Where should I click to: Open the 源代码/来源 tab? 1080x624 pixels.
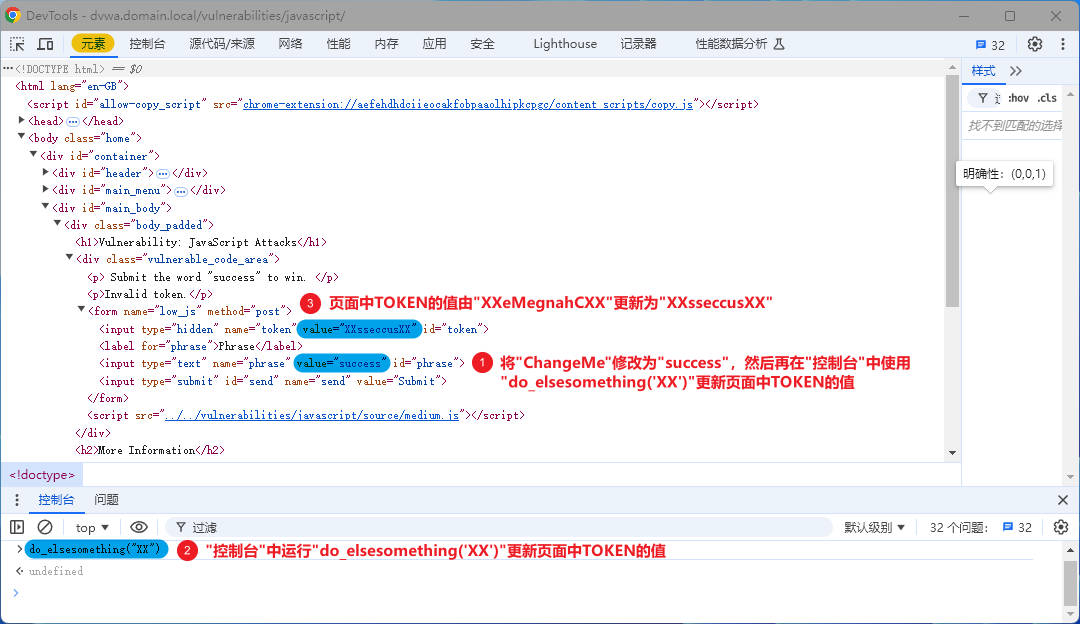click(222, 44)
